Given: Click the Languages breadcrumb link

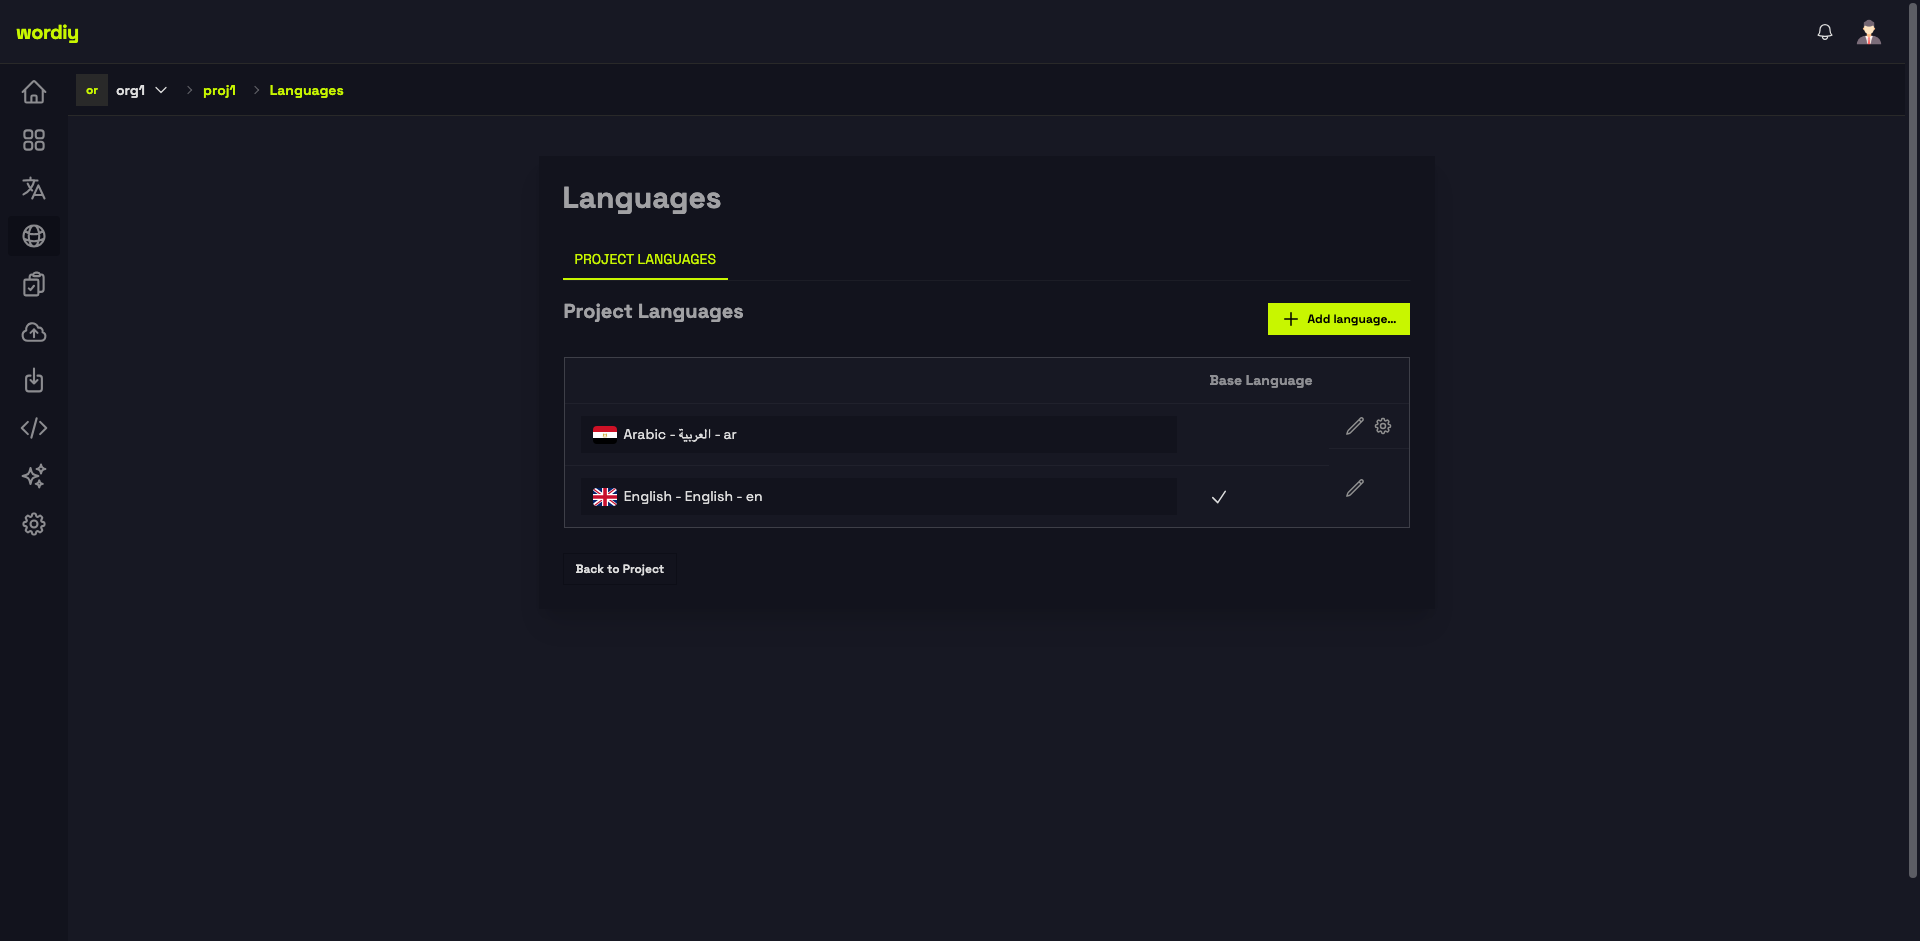Looking at the screenshot, I should (x=306, y=90).
